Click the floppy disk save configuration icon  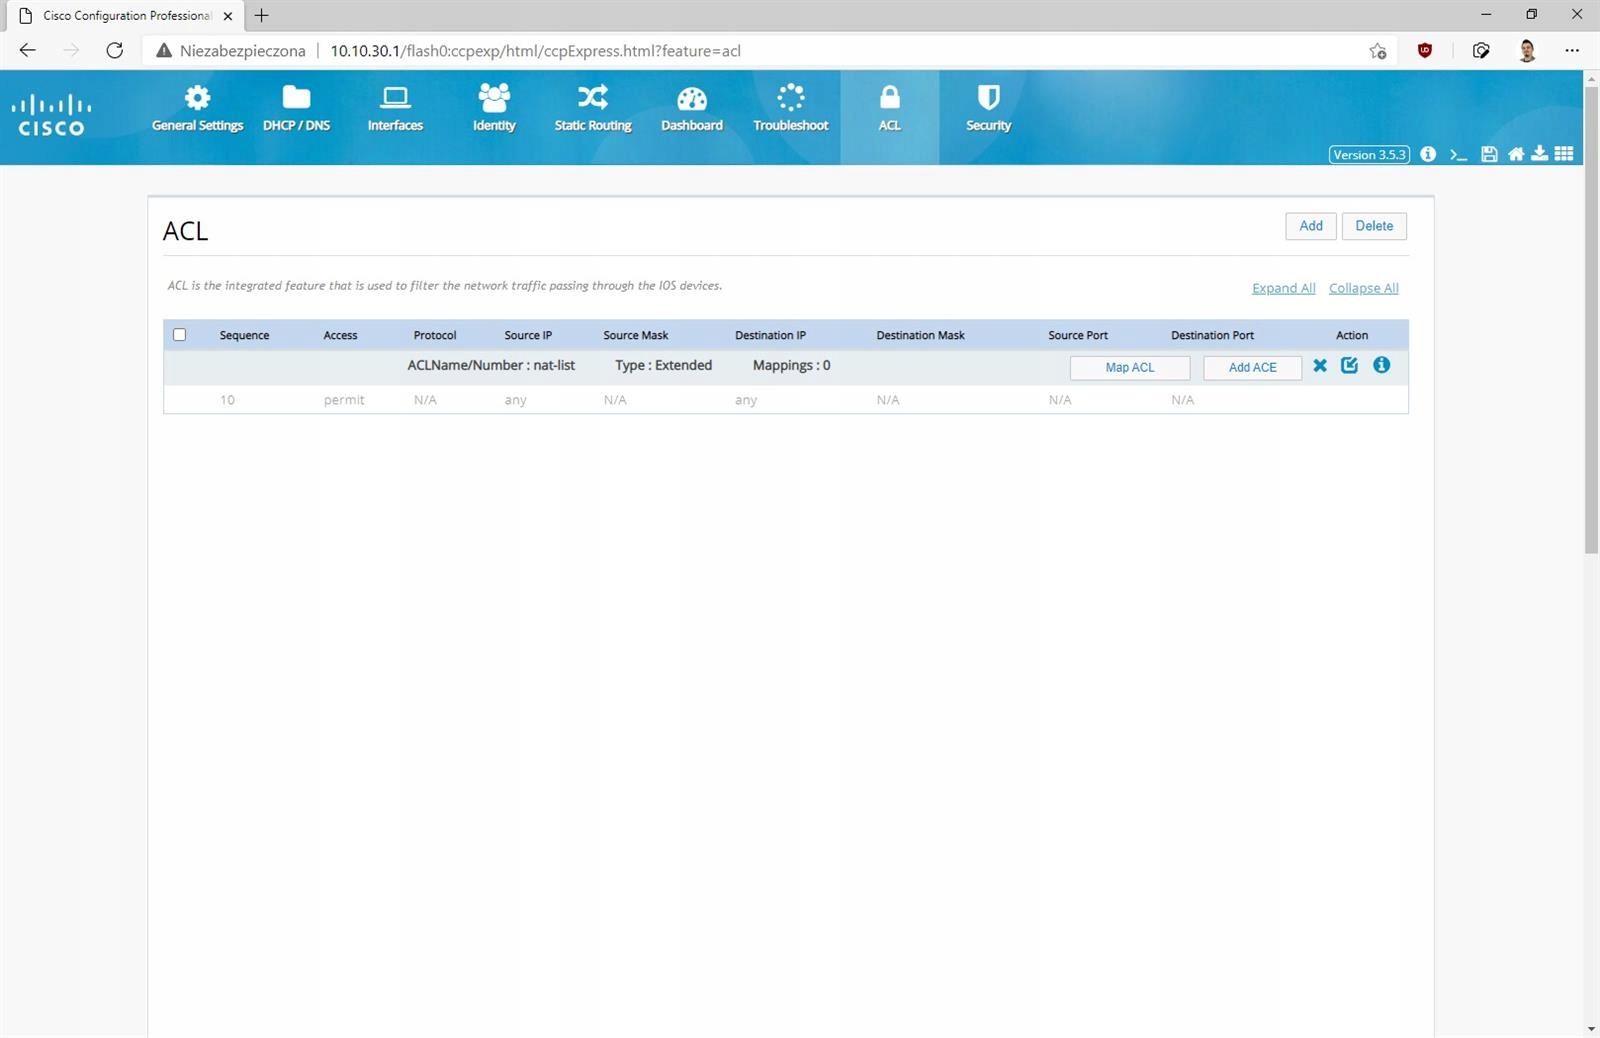pos(1489,154)
